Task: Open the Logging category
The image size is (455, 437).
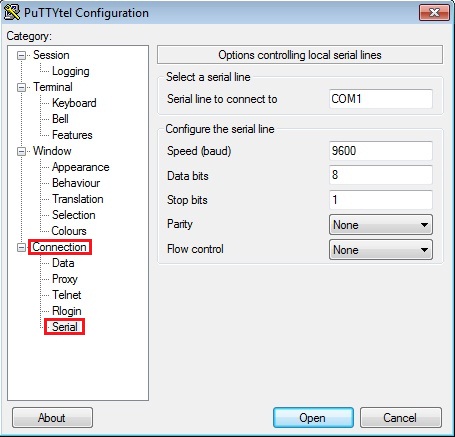Action: (71, 71)
